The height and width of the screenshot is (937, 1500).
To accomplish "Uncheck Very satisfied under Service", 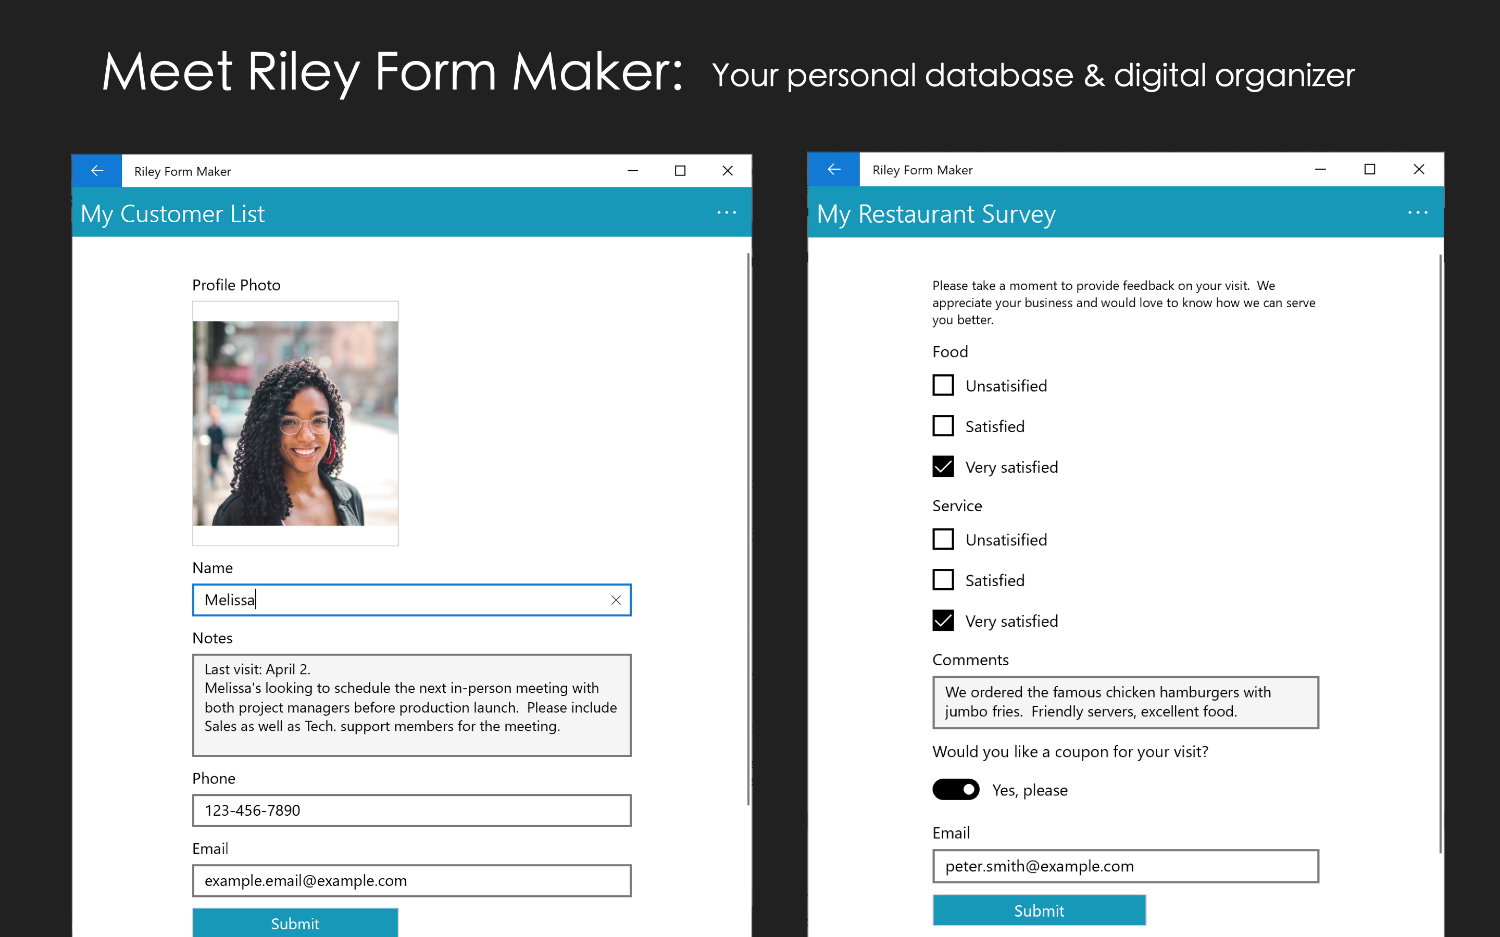I will click(x=943, y=621).
